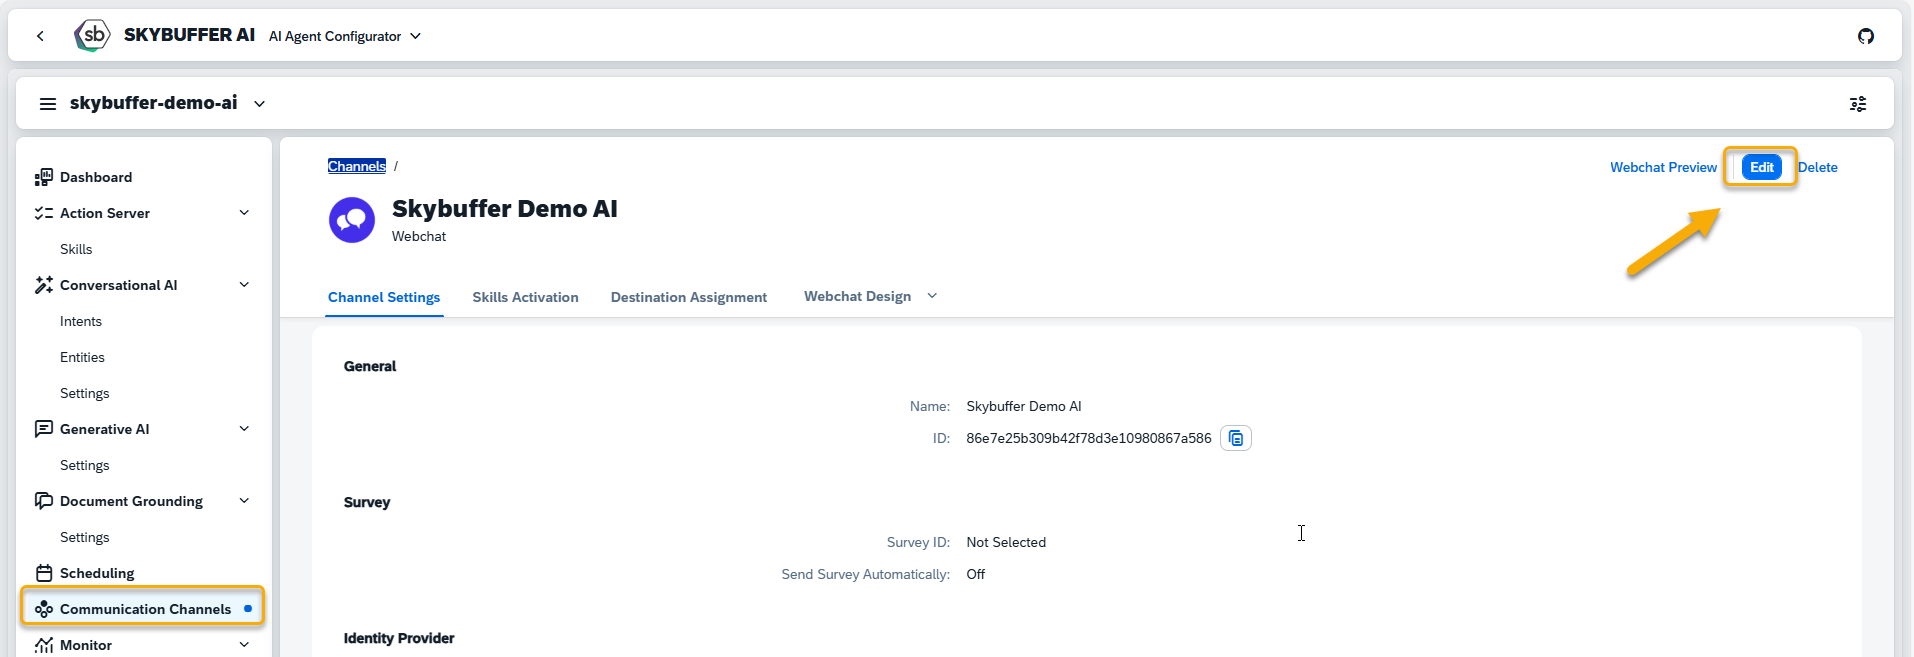This screenshot has height=657, width=1914.
Task: Click the General section heading
Action: (370, 366)
